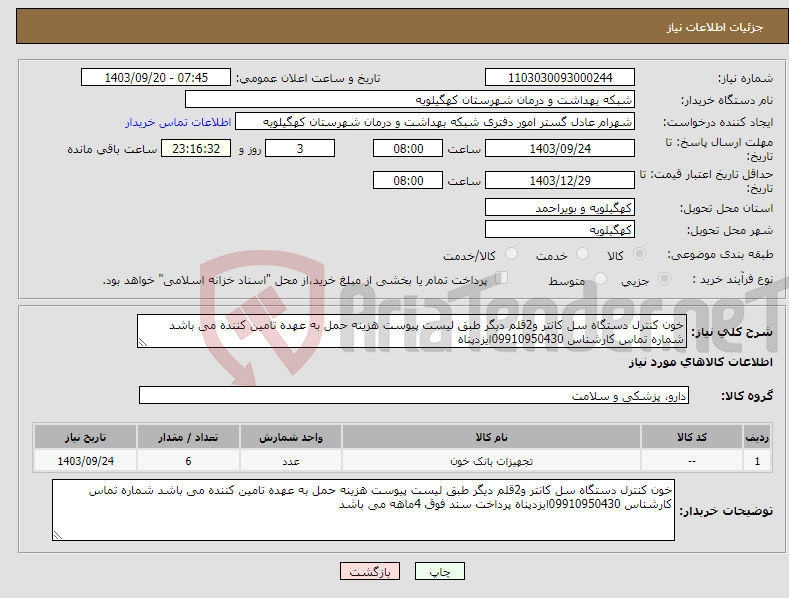This screenshot has width=789, height=598.
Task: Click the goods group field دارو، پزشکی و سلامت
Action: point(414,396)
